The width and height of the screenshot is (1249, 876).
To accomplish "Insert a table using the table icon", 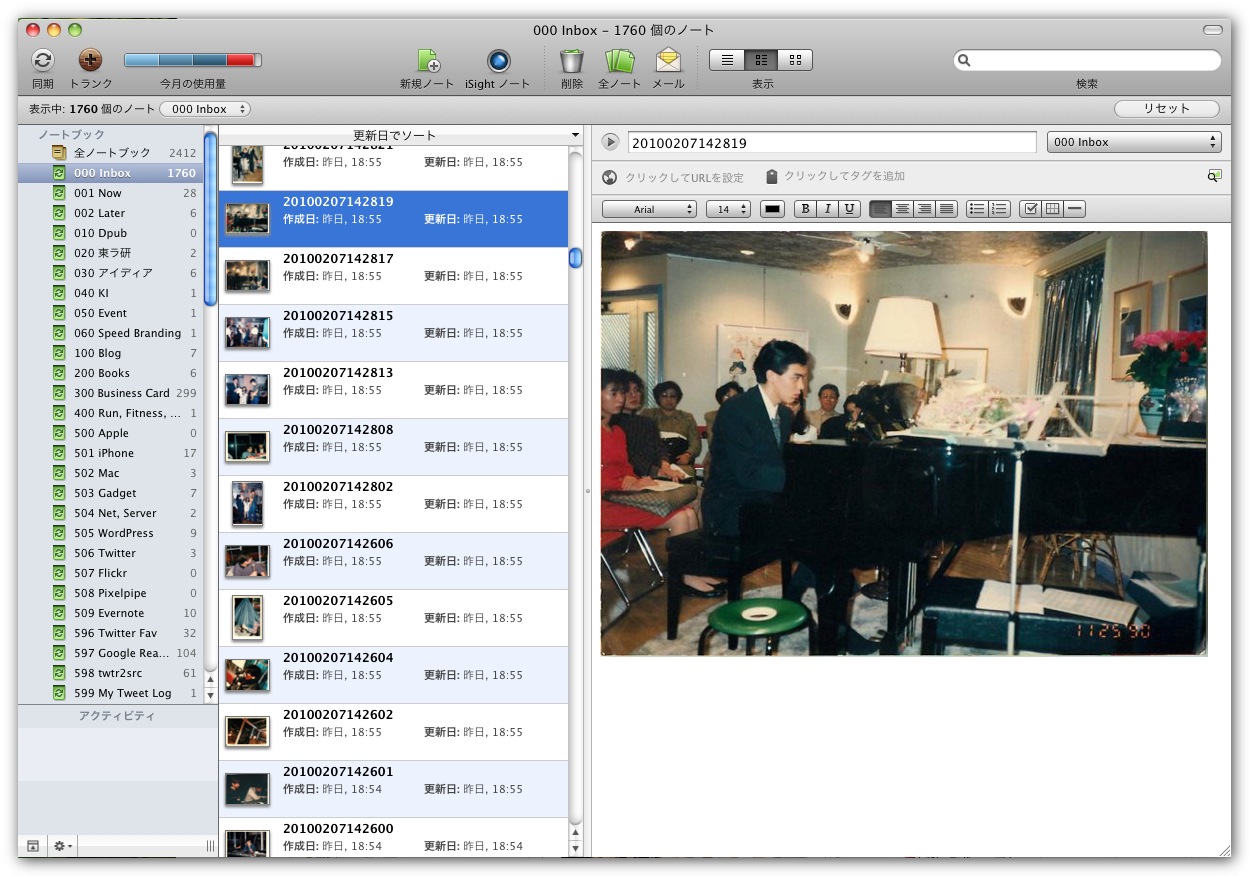I will (x=1052, y=209).
